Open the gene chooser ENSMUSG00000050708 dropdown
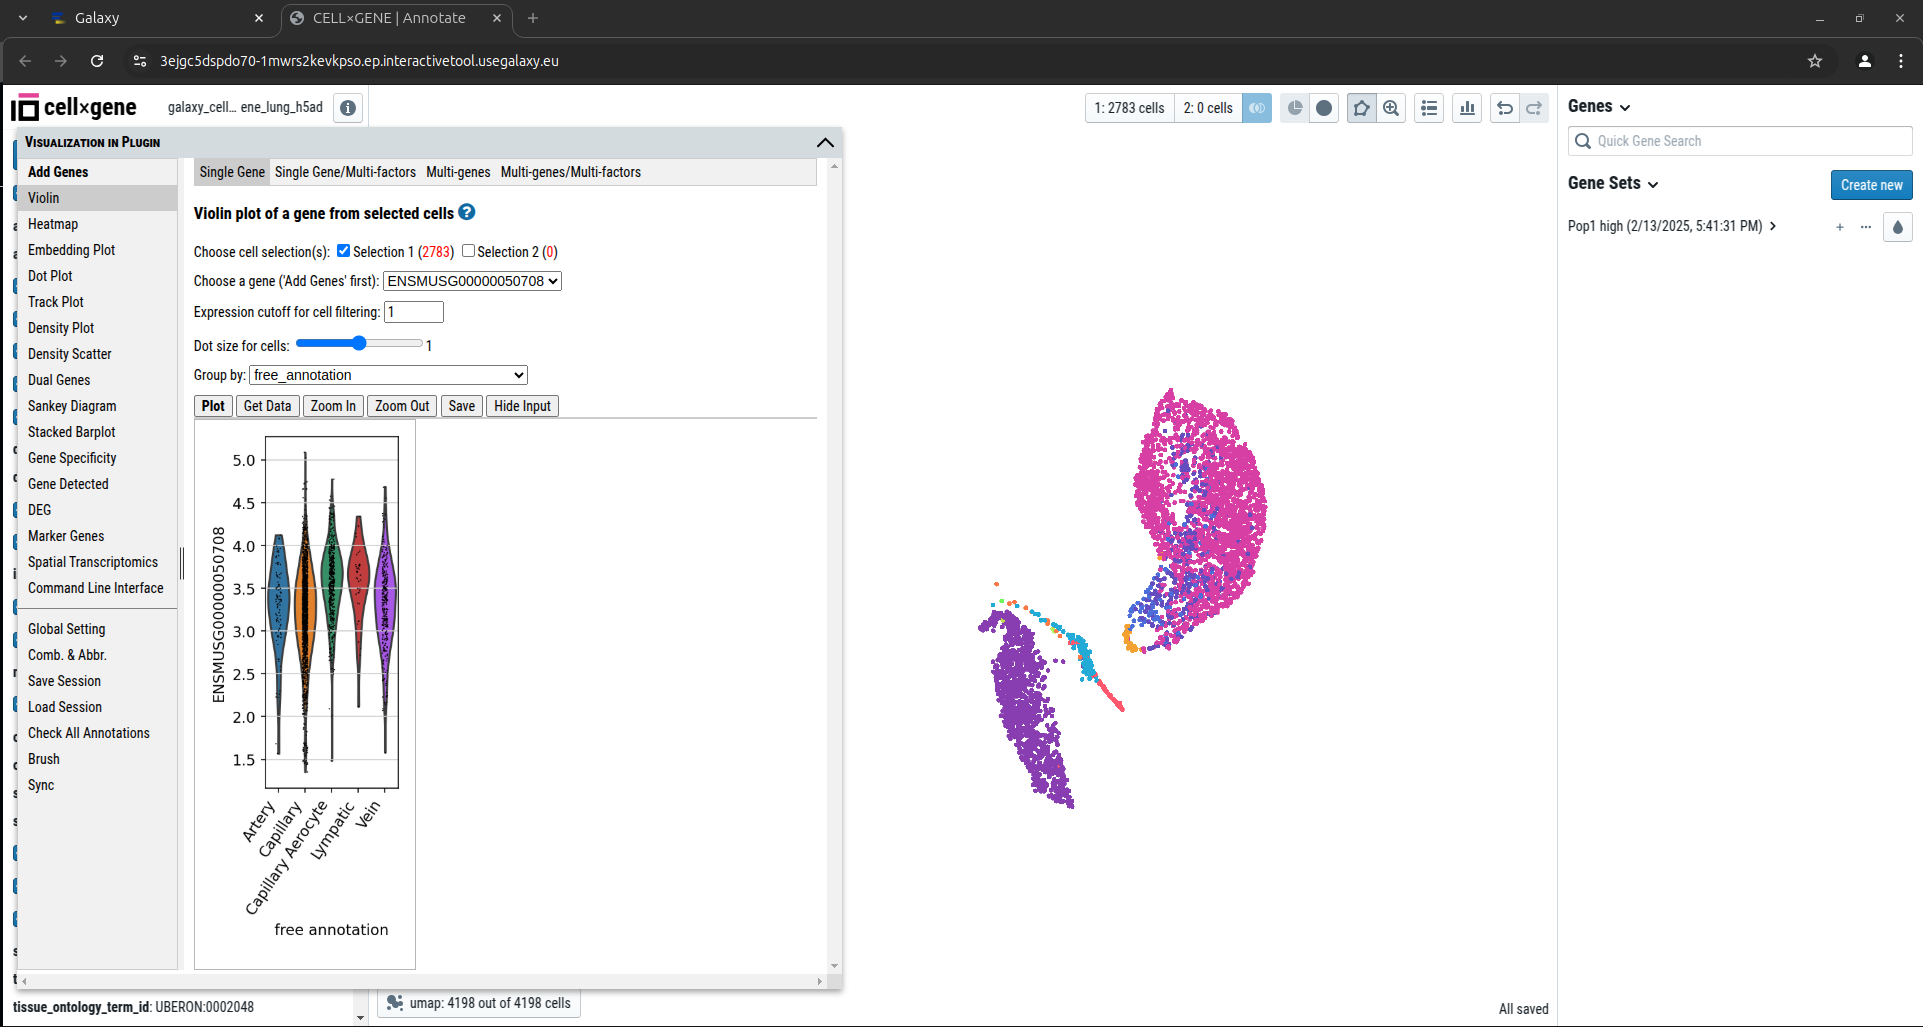1923x1027 pixels. (472, 281)
